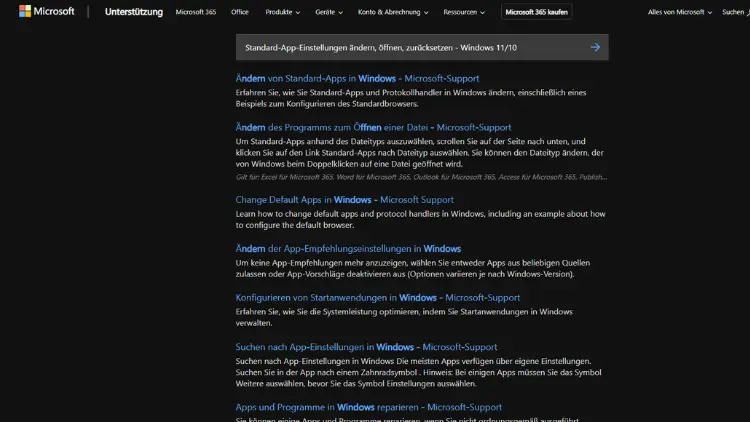Expand the Alles von Microsoft dropdown
This screenshot has width=750, height=422.
click(680, 12)
